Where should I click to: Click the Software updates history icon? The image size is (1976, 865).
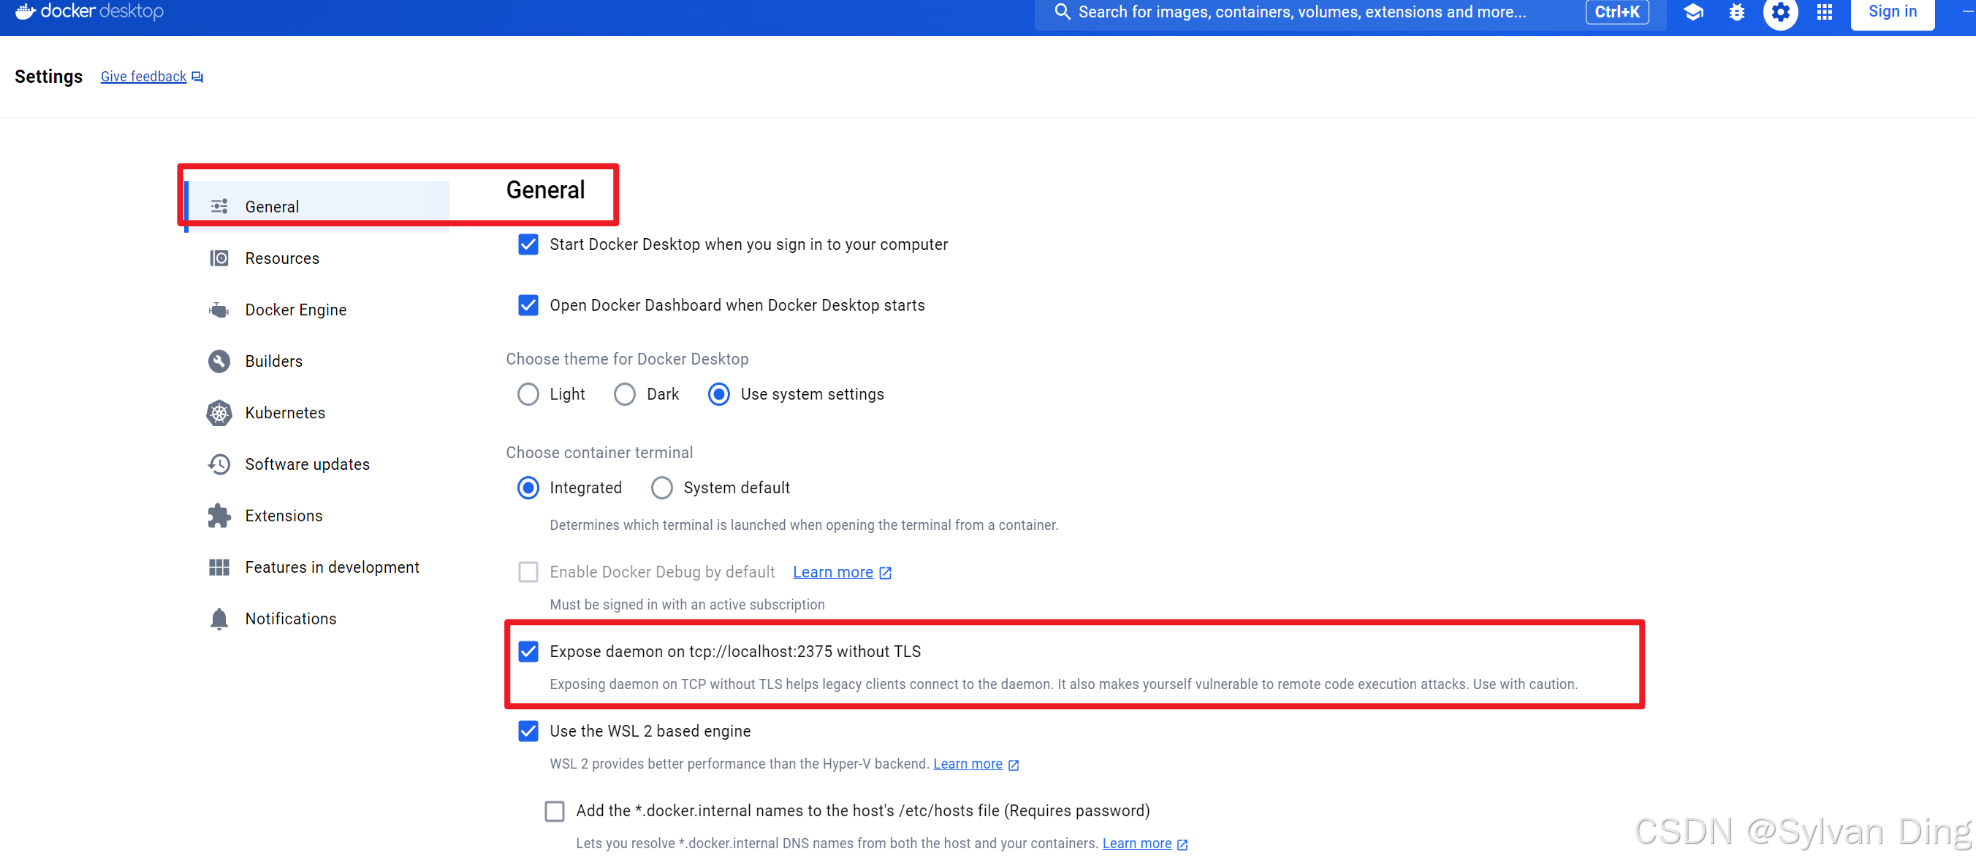coord(219,464)
